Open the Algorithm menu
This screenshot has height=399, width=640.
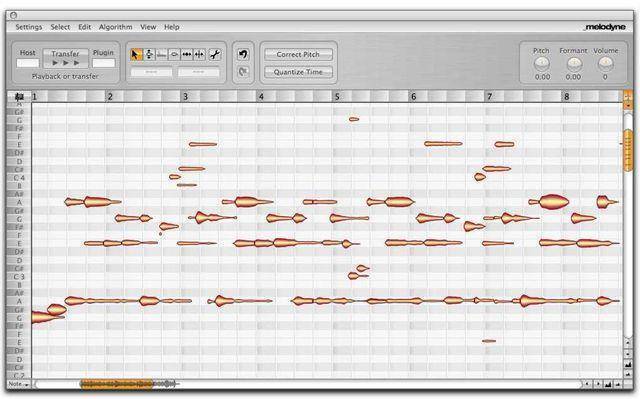(x=116, y=27)
